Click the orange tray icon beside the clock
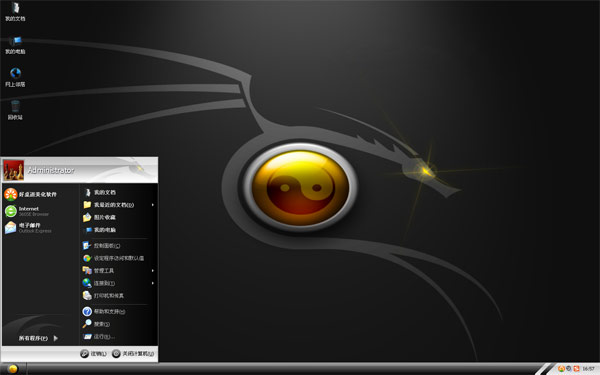The height and width of the screenshot is (375, 600). [576, 368]
